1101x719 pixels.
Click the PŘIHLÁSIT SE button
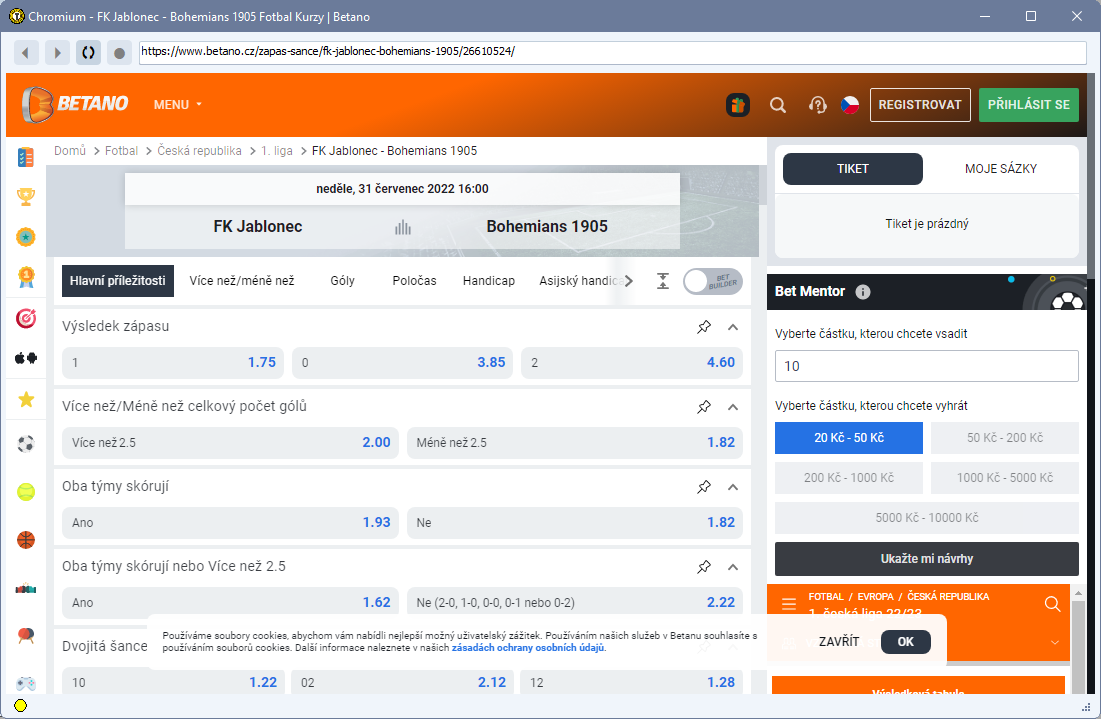1029,105
